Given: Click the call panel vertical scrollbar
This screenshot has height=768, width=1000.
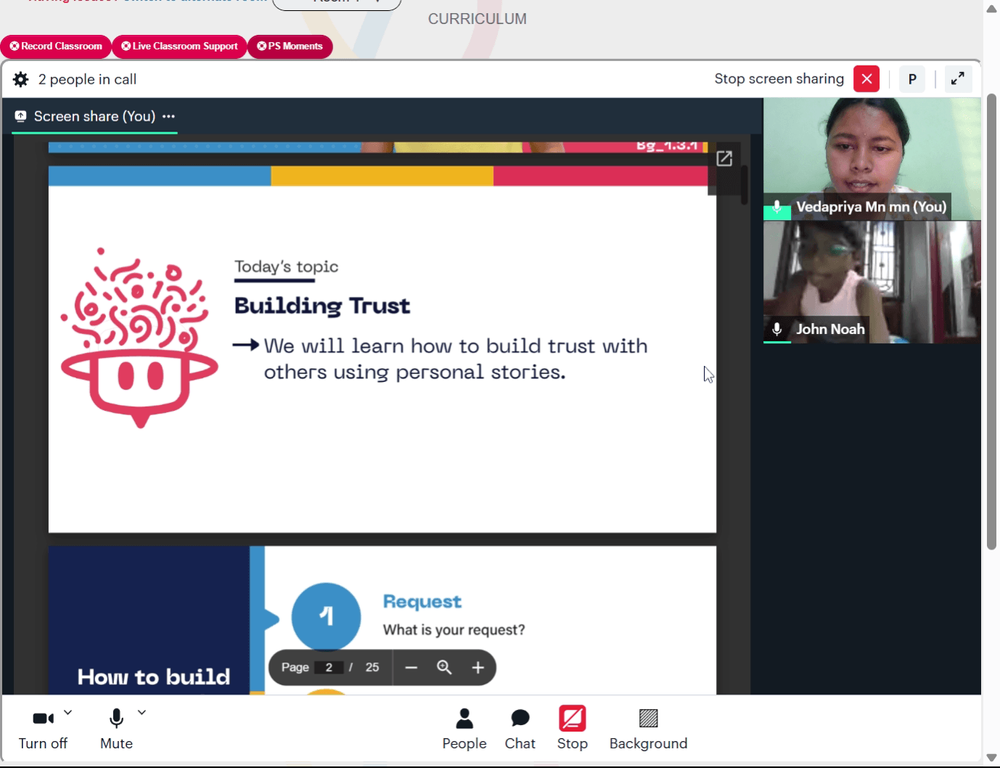Looking at the screenshot, I should (991, 321).
